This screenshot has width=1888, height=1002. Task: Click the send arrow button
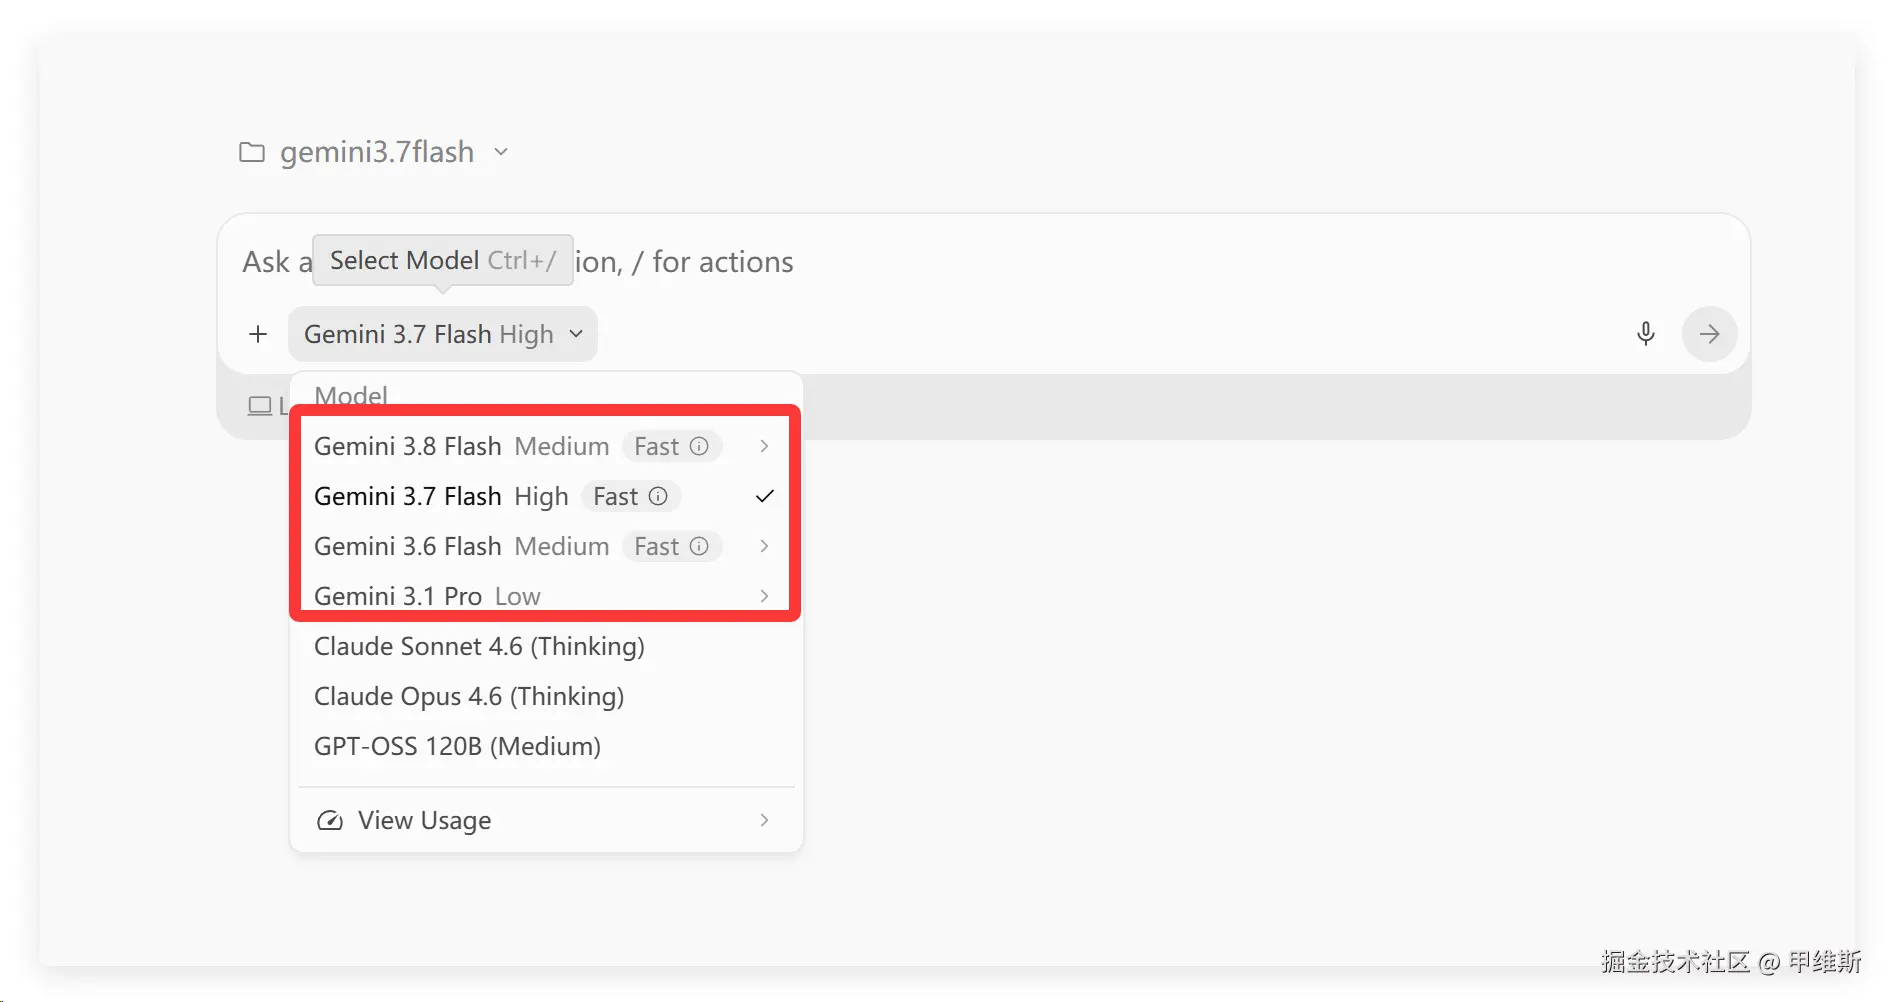tap(1709, 334)
